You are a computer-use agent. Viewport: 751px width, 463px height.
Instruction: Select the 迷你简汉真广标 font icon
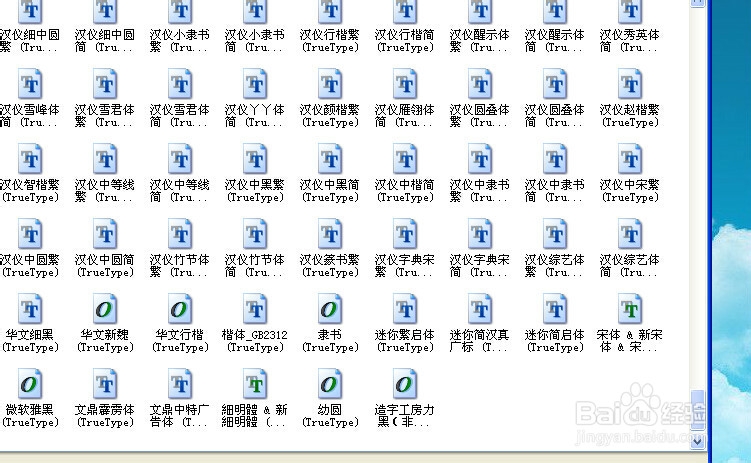click(x=480, y=309)
